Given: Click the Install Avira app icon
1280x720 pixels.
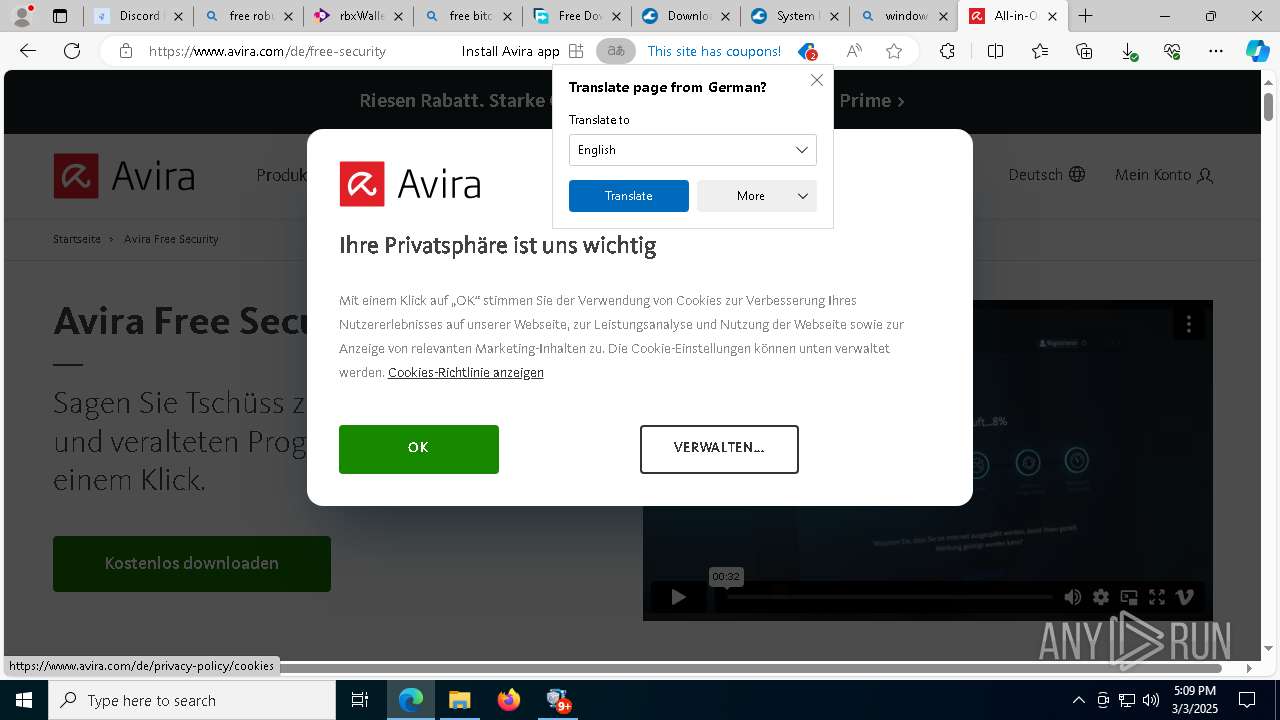Looking at the screenshot, I should (576, 51).
